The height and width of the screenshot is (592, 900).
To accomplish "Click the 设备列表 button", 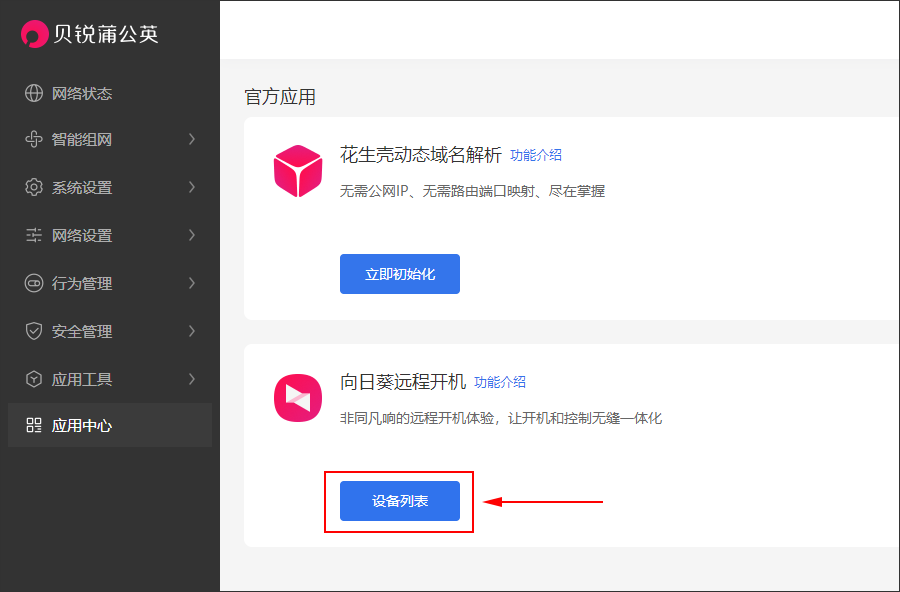I will [399, 501].
